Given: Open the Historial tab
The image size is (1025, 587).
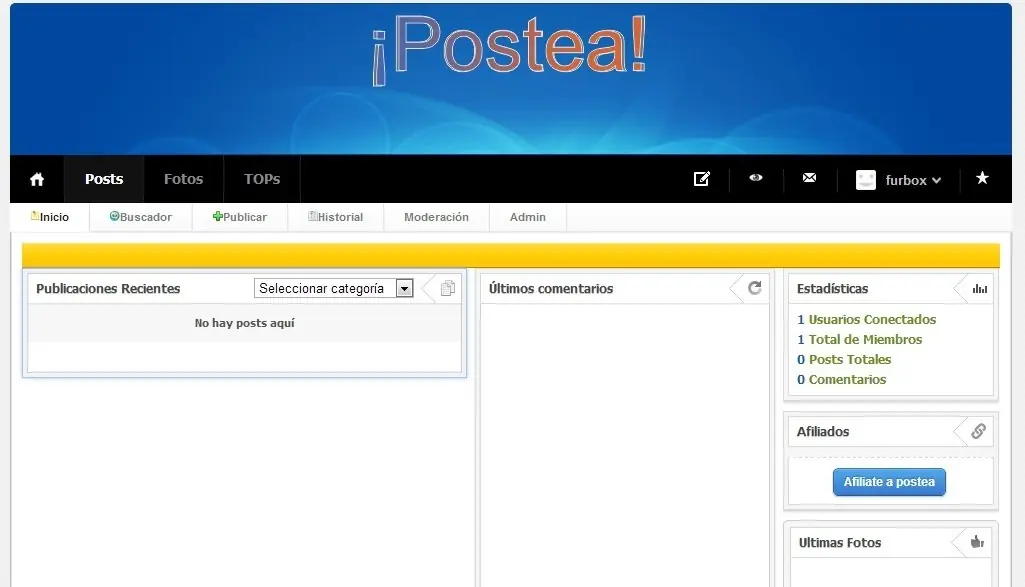Looking at the screenshot, I should tap(336, 217).
